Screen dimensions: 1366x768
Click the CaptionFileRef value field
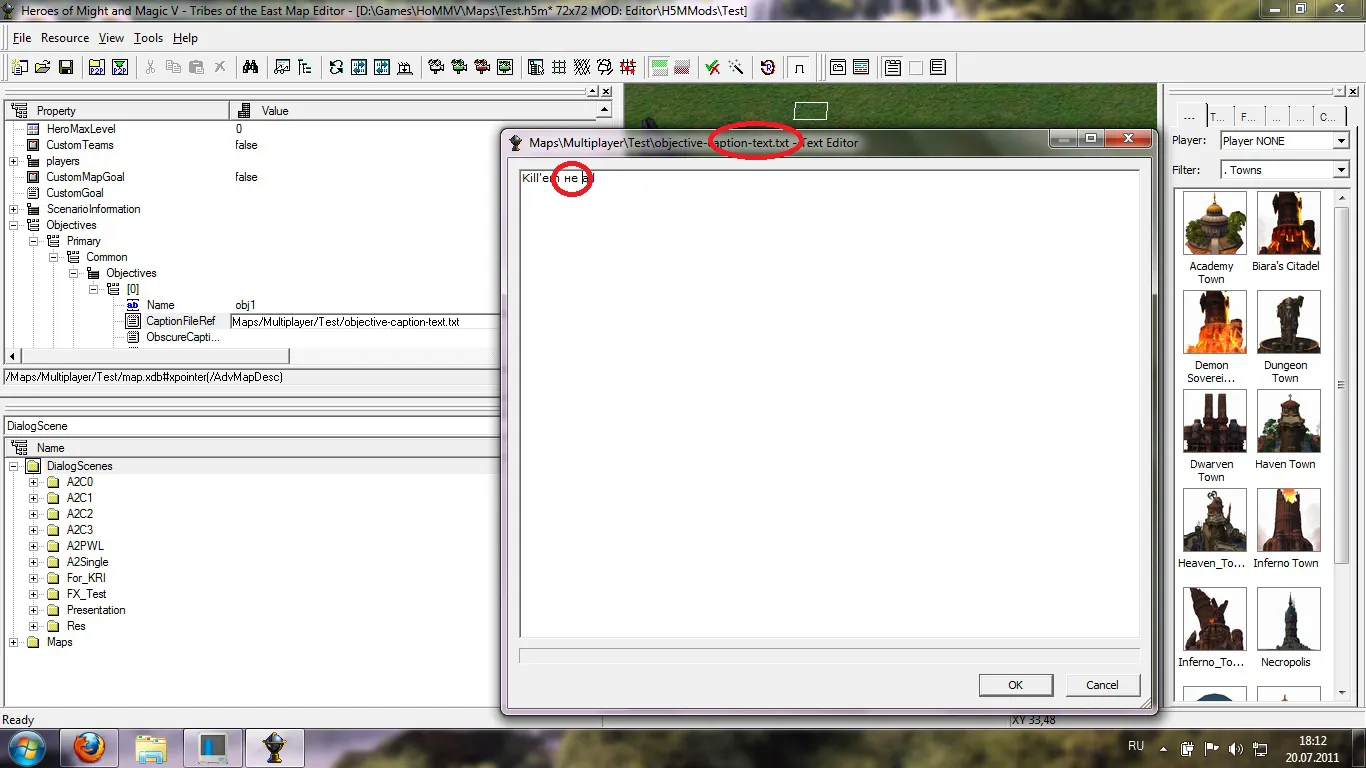364,322
